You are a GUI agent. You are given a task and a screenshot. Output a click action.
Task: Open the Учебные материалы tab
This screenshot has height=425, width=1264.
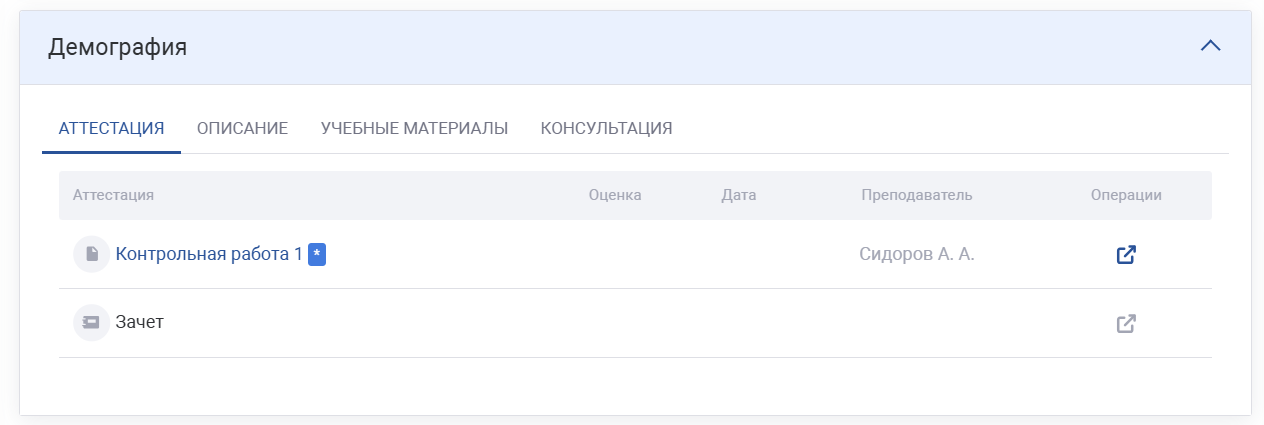(414, 128)
